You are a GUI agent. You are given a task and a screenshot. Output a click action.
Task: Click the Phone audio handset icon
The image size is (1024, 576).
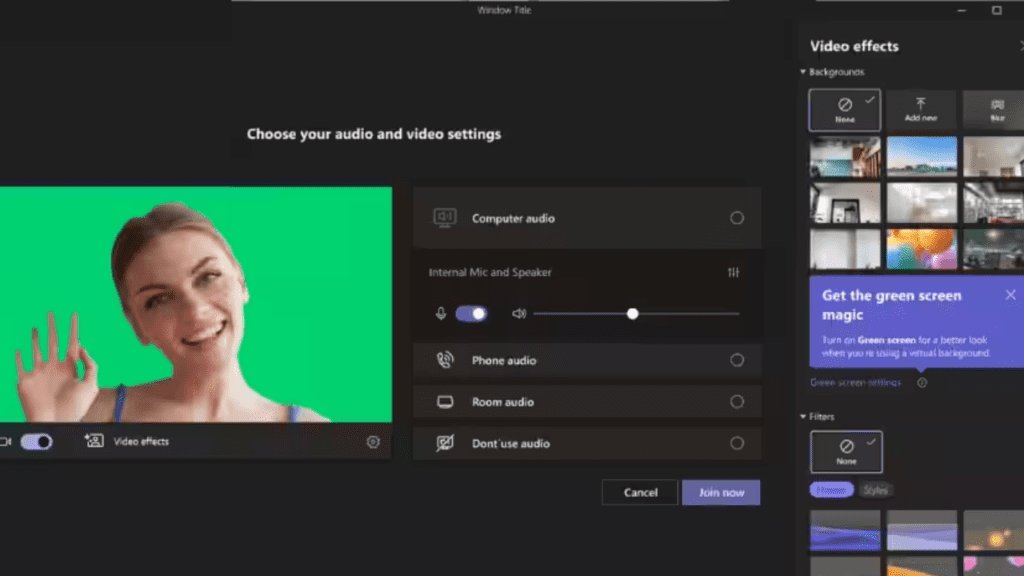(x=445, y=360)
